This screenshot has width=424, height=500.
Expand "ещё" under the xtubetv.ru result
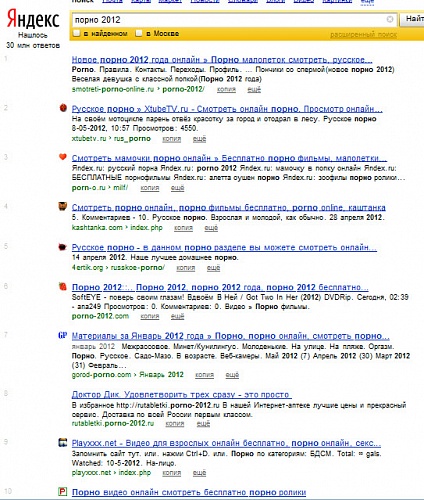(x=199, y=139)
